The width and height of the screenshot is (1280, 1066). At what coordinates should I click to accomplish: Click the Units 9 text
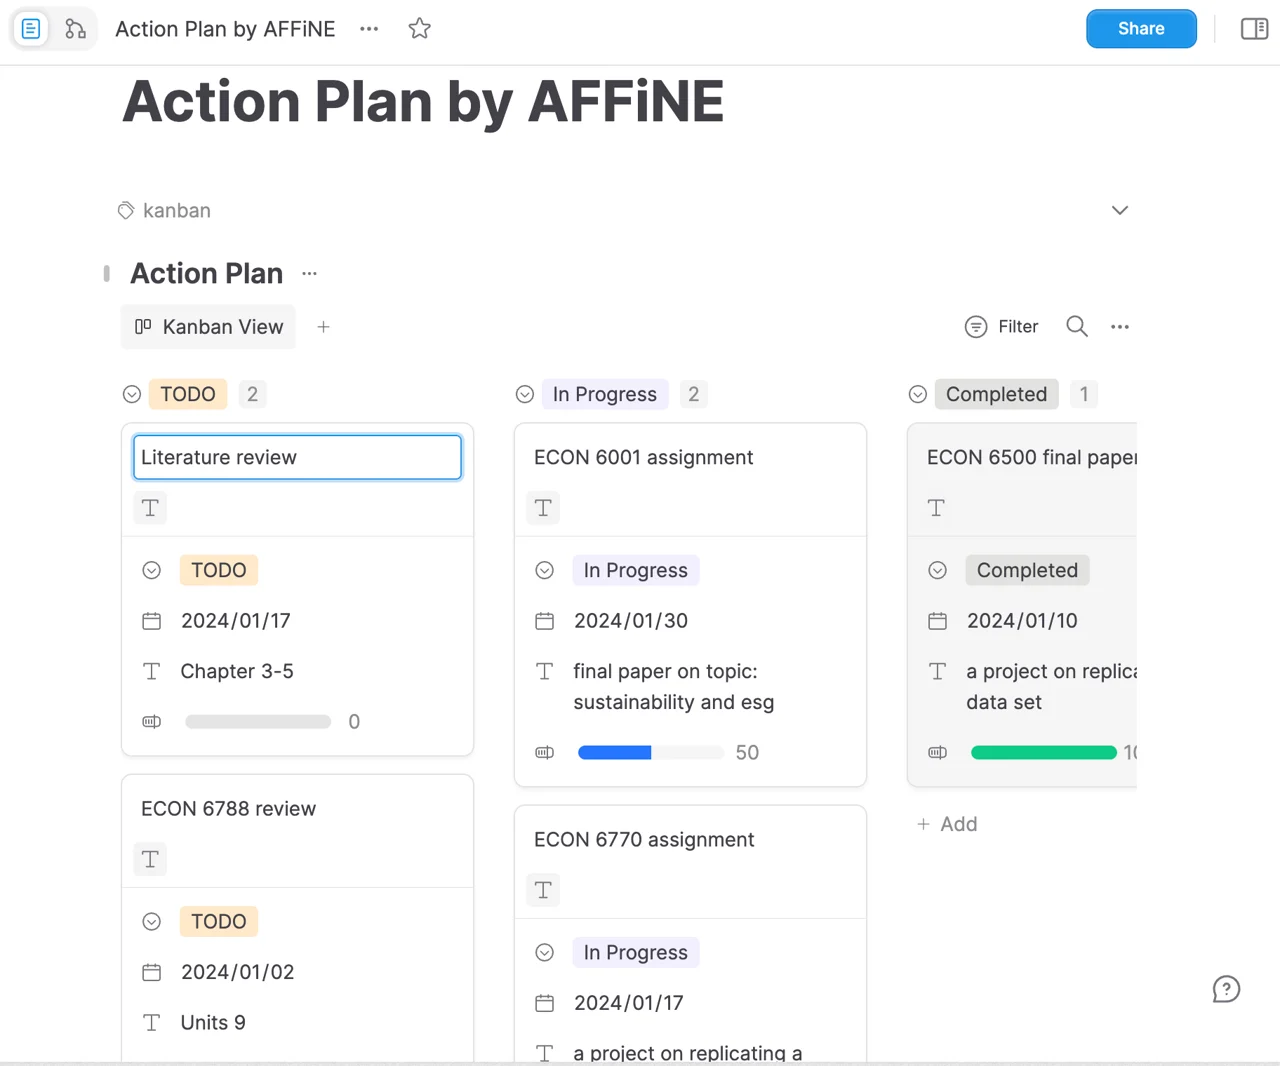coord(213,1022)
